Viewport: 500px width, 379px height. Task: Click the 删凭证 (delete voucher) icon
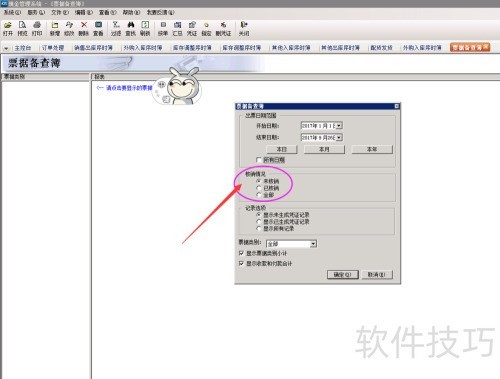click(223, 25)
